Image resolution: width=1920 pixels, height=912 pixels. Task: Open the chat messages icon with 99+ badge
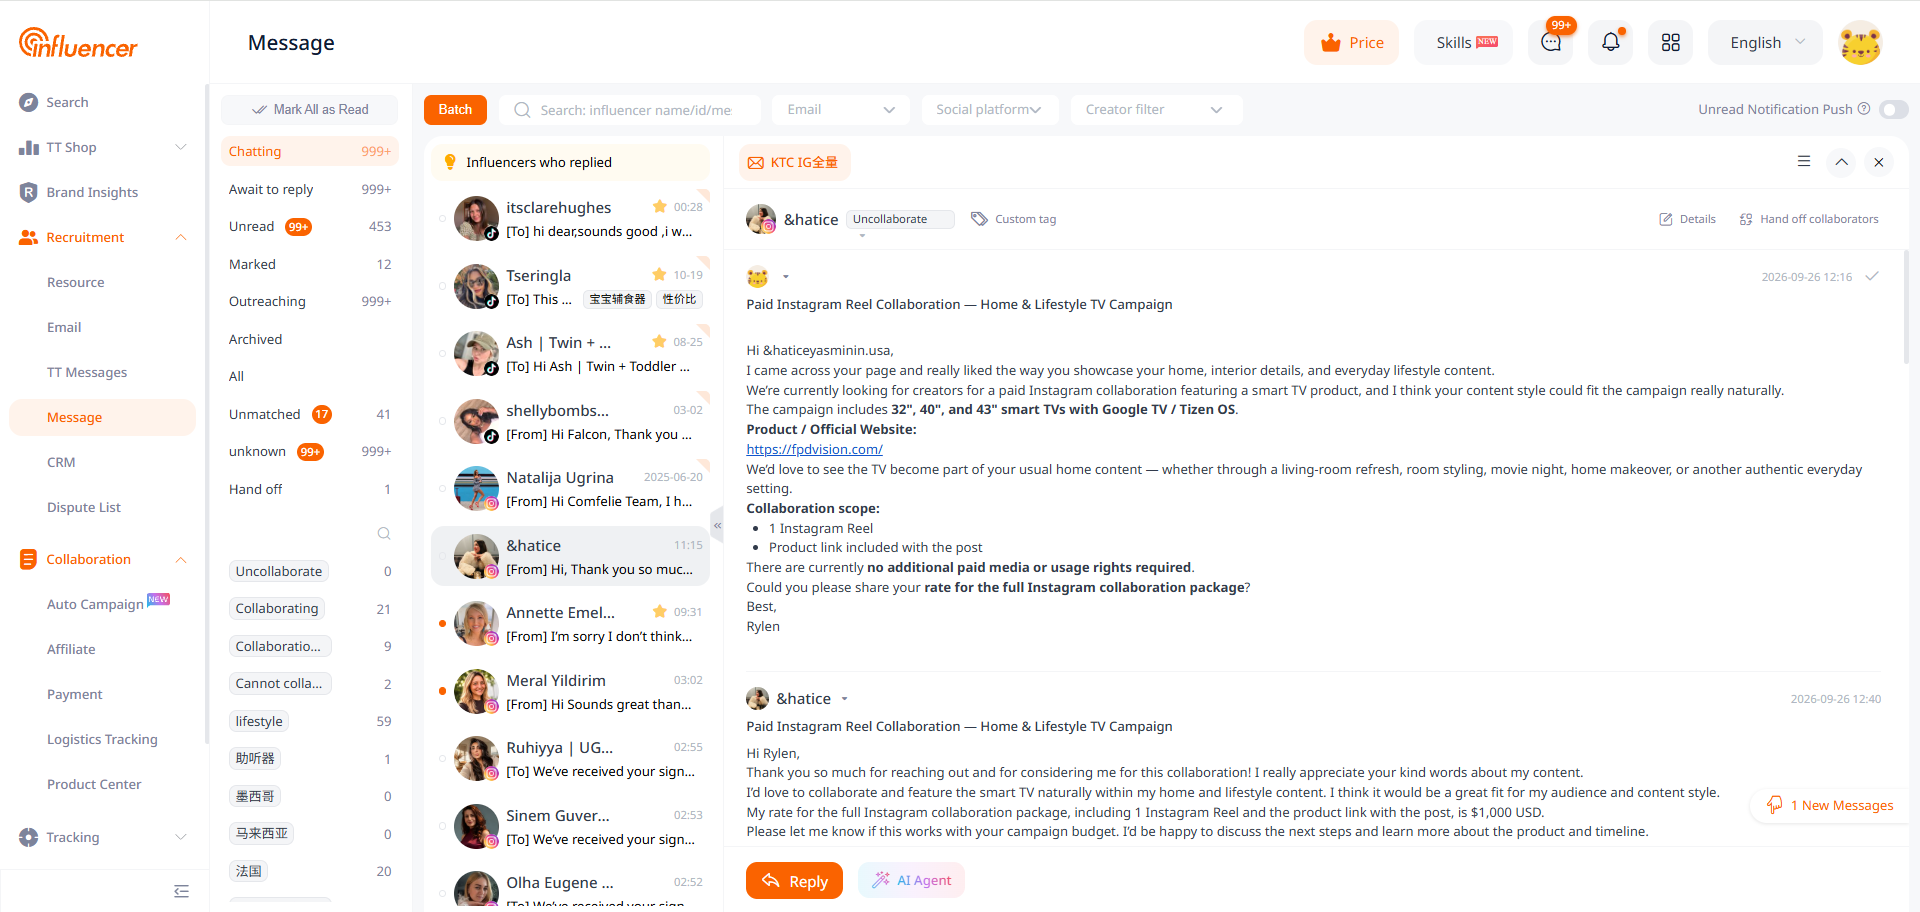[x=1551, y=42]
